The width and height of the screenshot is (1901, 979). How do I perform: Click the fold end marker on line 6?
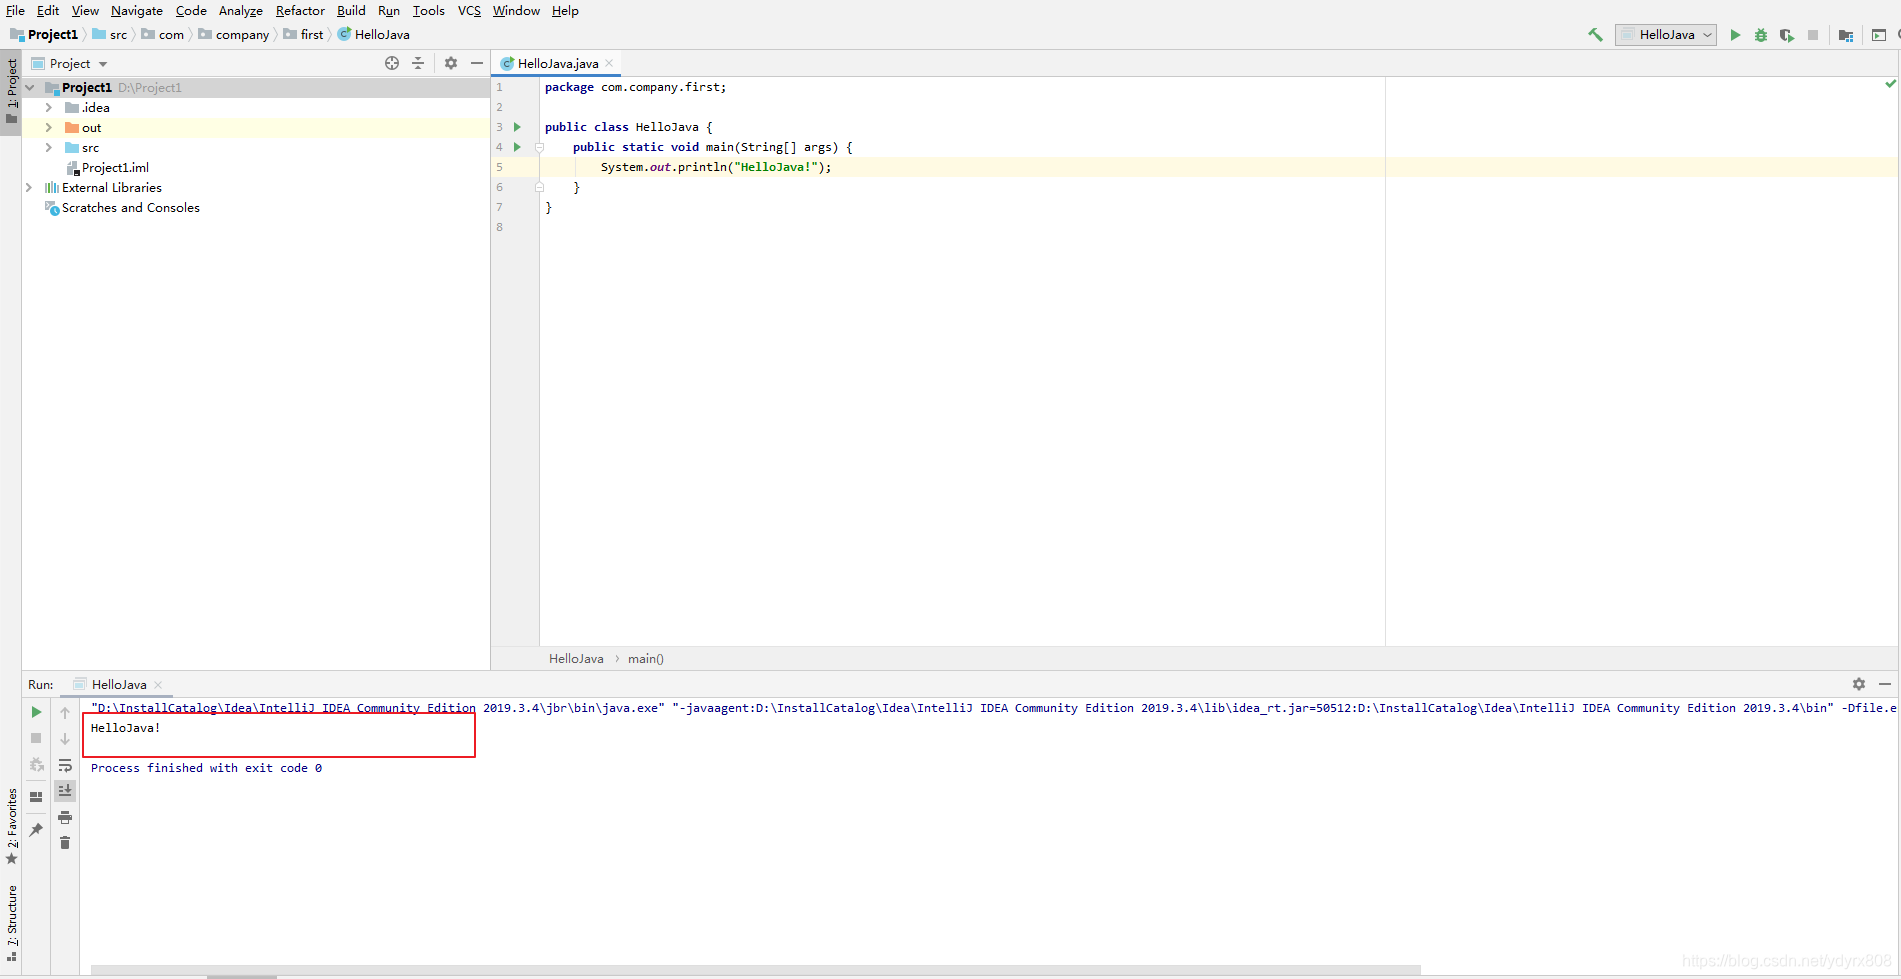[x=539, y=187]
